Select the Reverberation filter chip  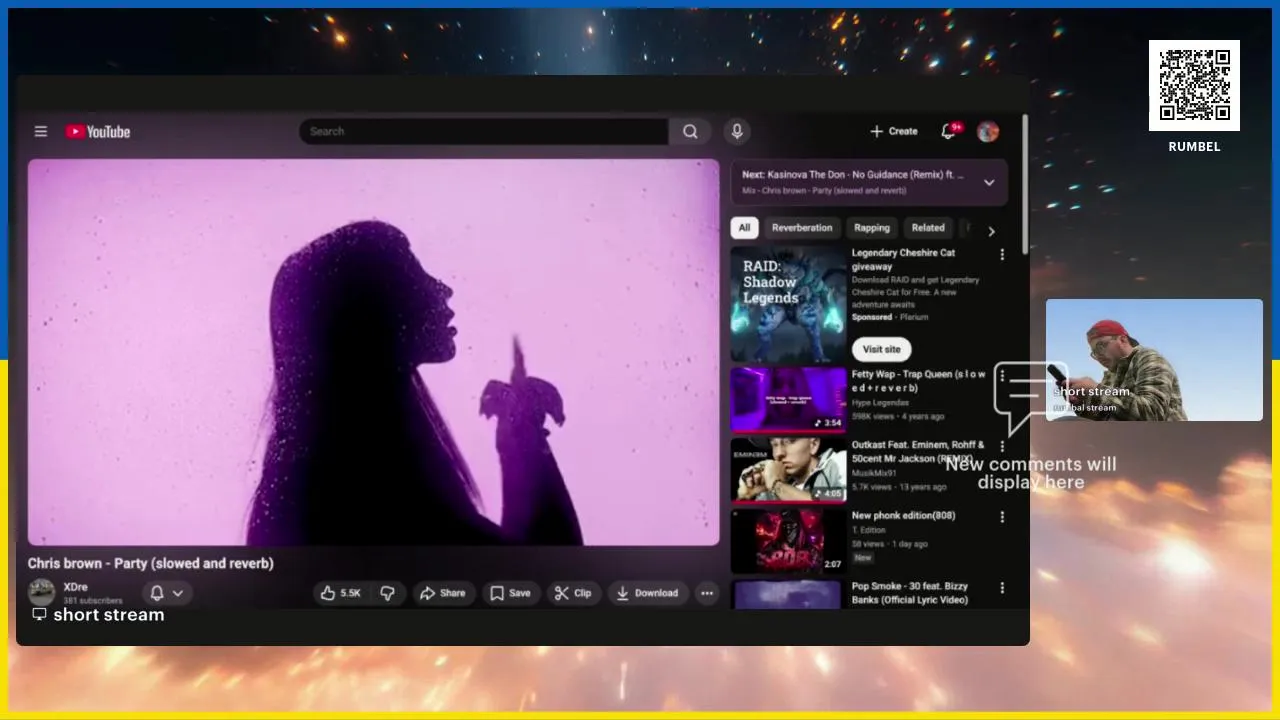coord(802,228)
